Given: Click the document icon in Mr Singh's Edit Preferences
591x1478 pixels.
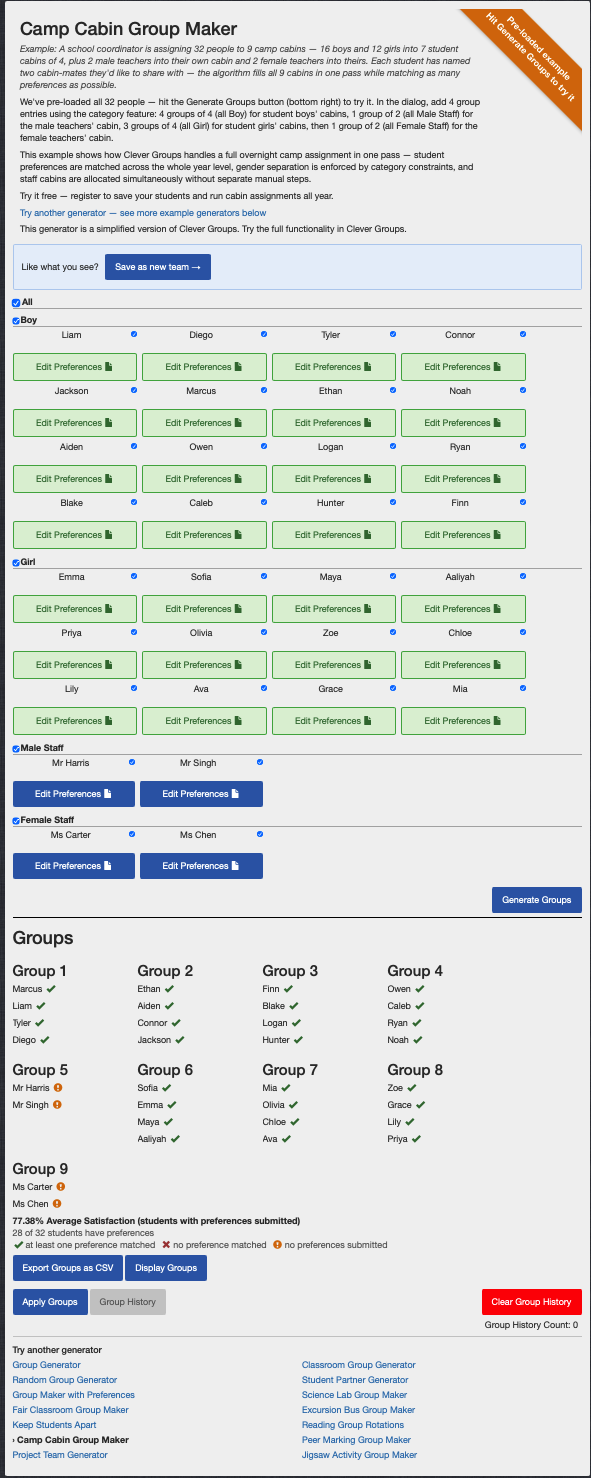Looking at the screenshot, I should [235, 794].
